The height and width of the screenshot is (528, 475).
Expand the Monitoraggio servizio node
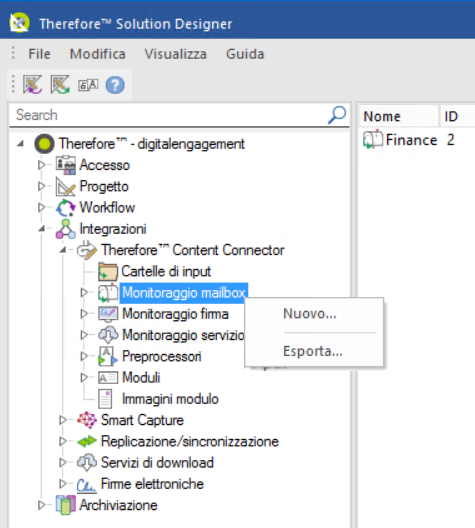pos(84,335)
